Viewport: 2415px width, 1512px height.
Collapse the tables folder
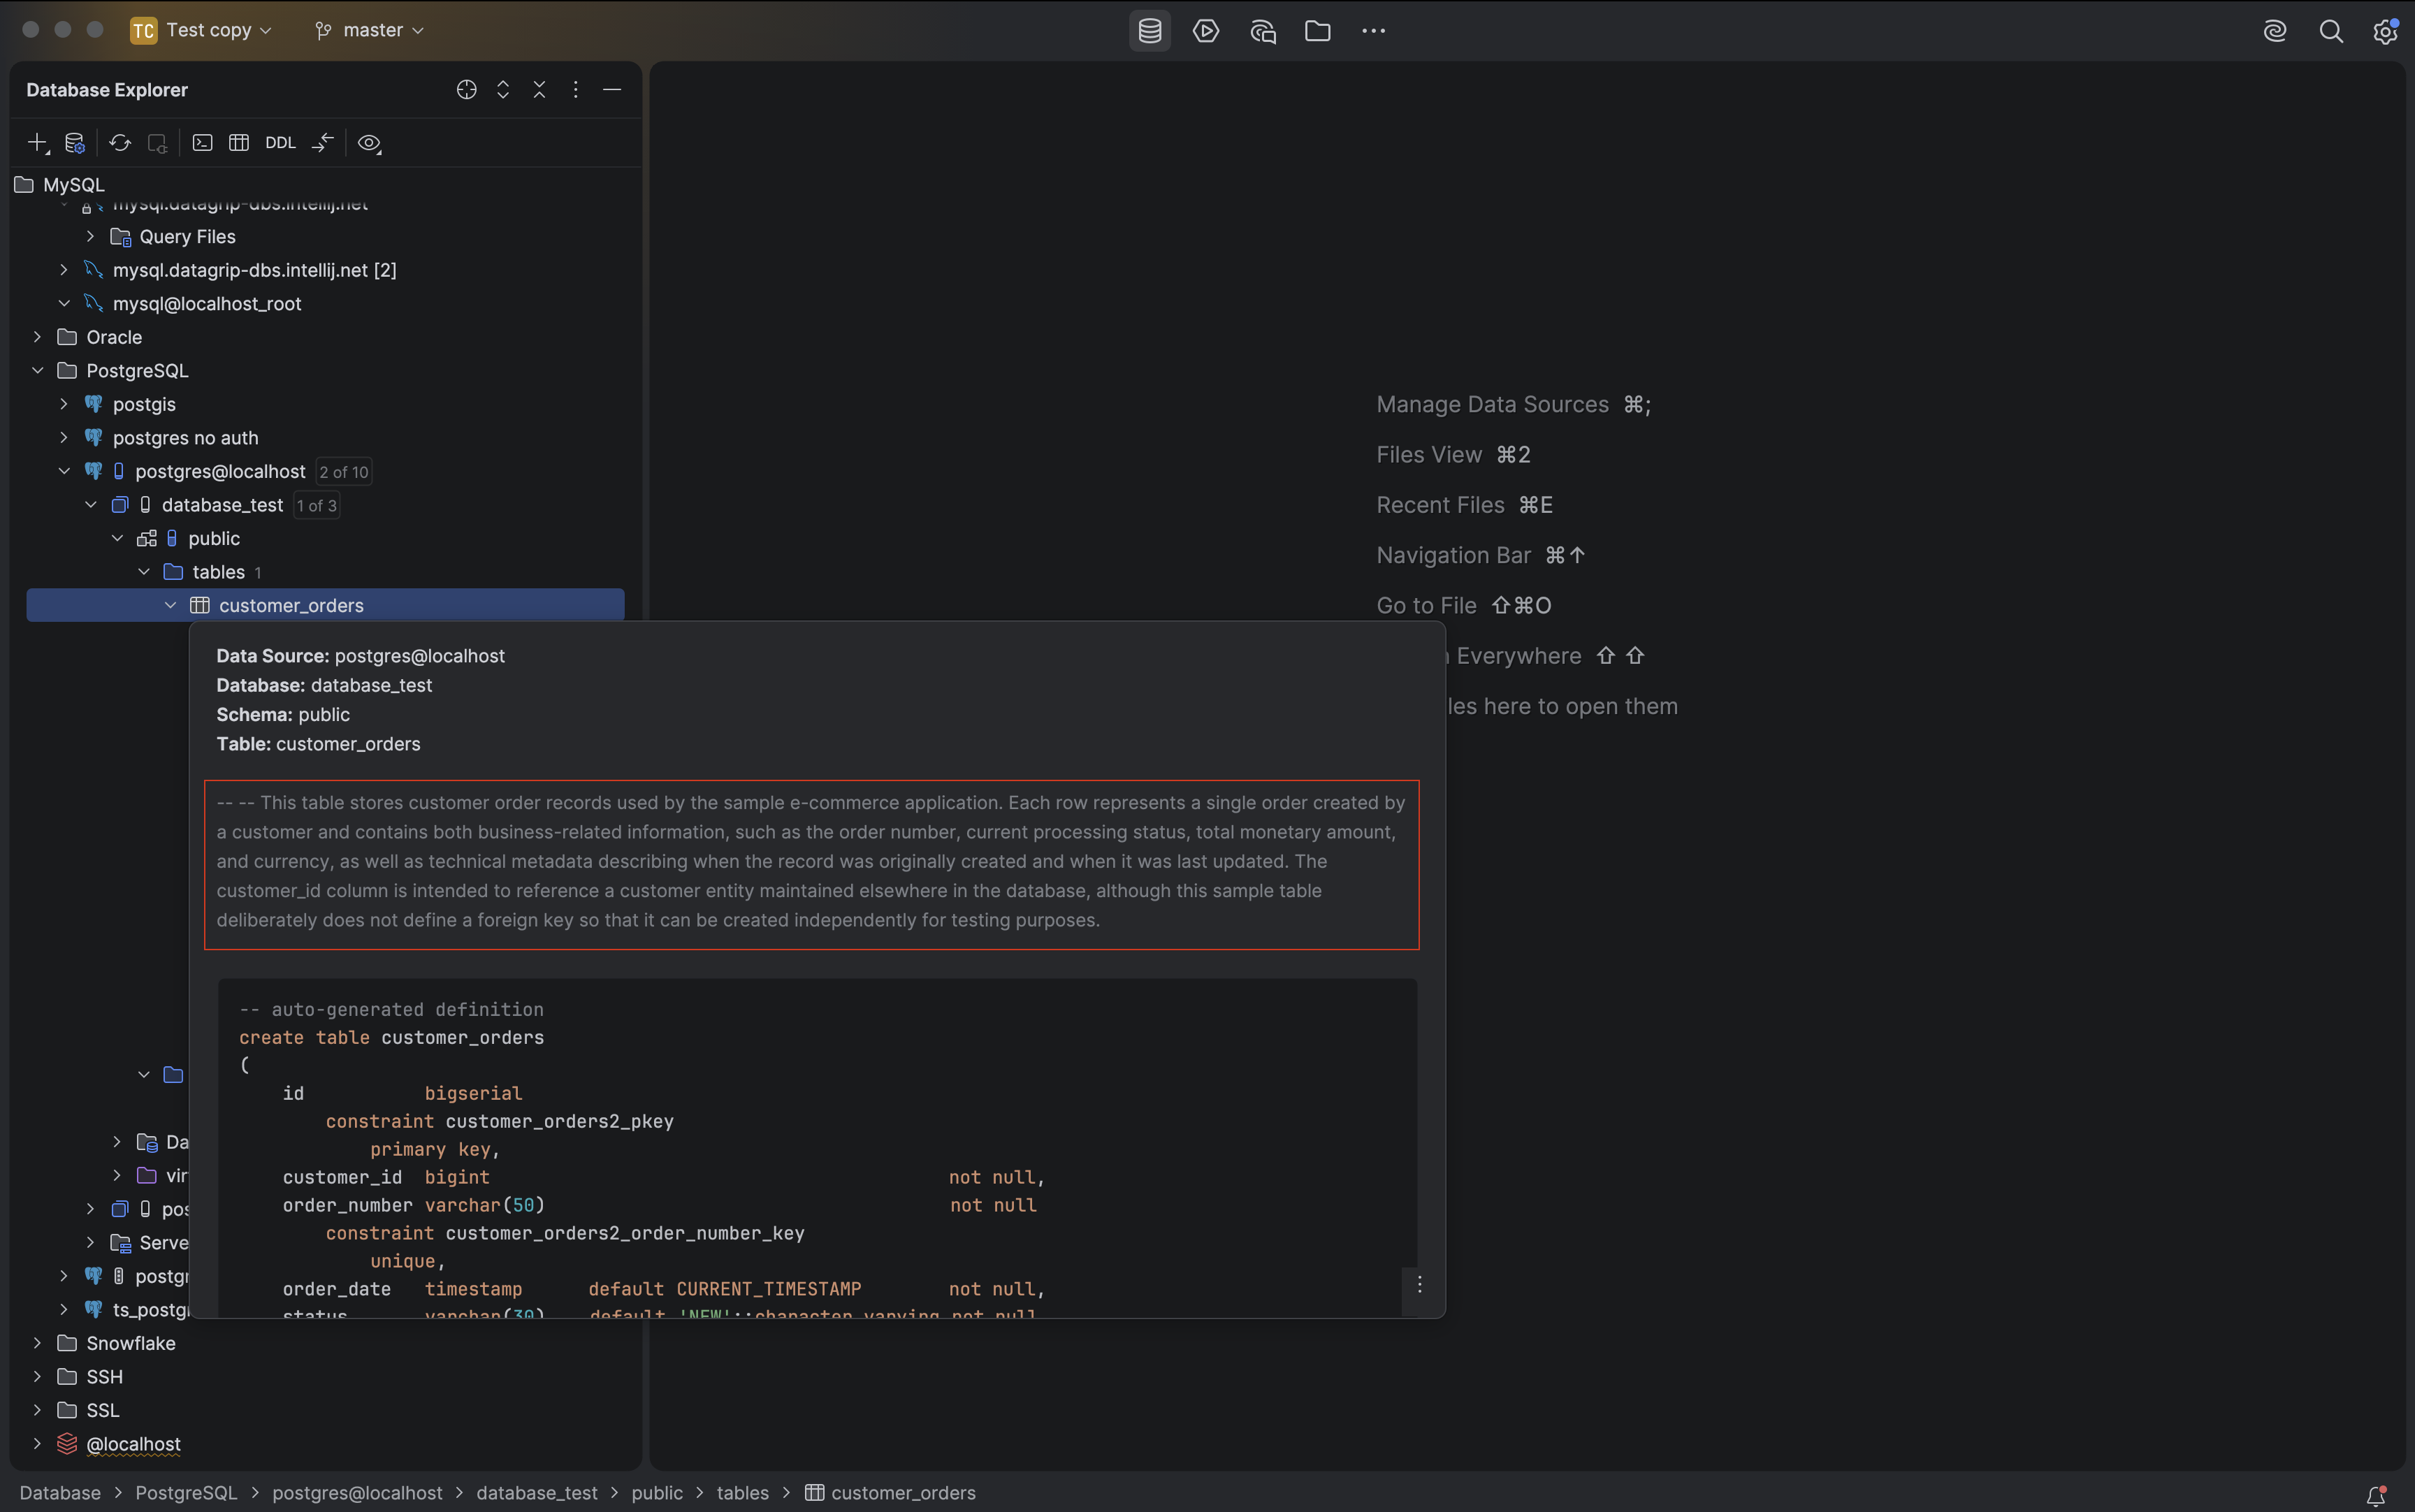pos(144,572)
